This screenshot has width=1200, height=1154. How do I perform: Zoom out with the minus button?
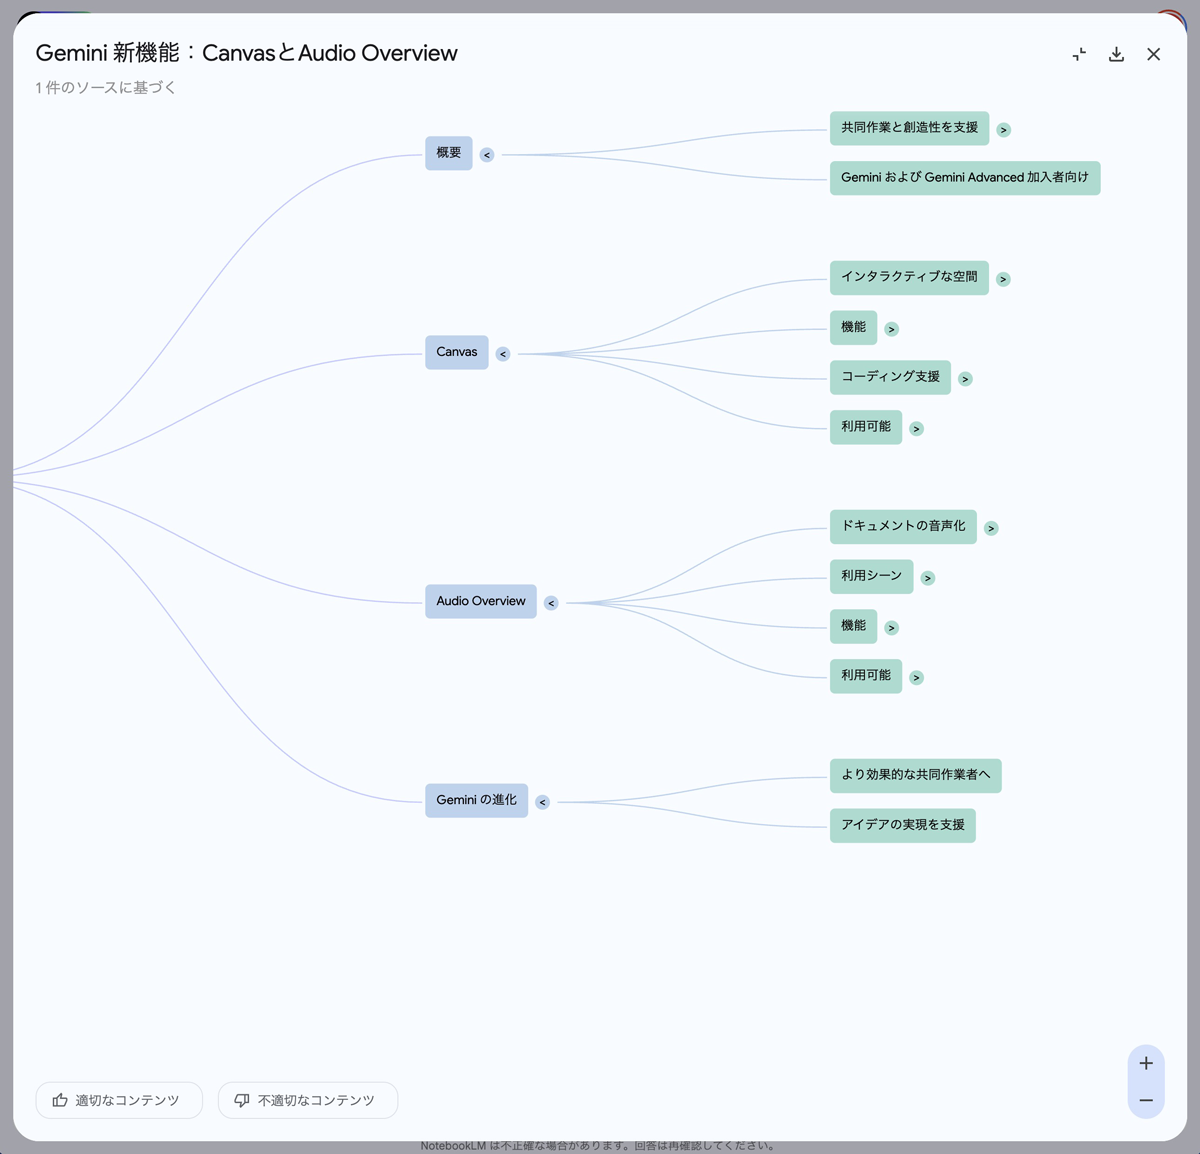[x=1146, y=1100]
